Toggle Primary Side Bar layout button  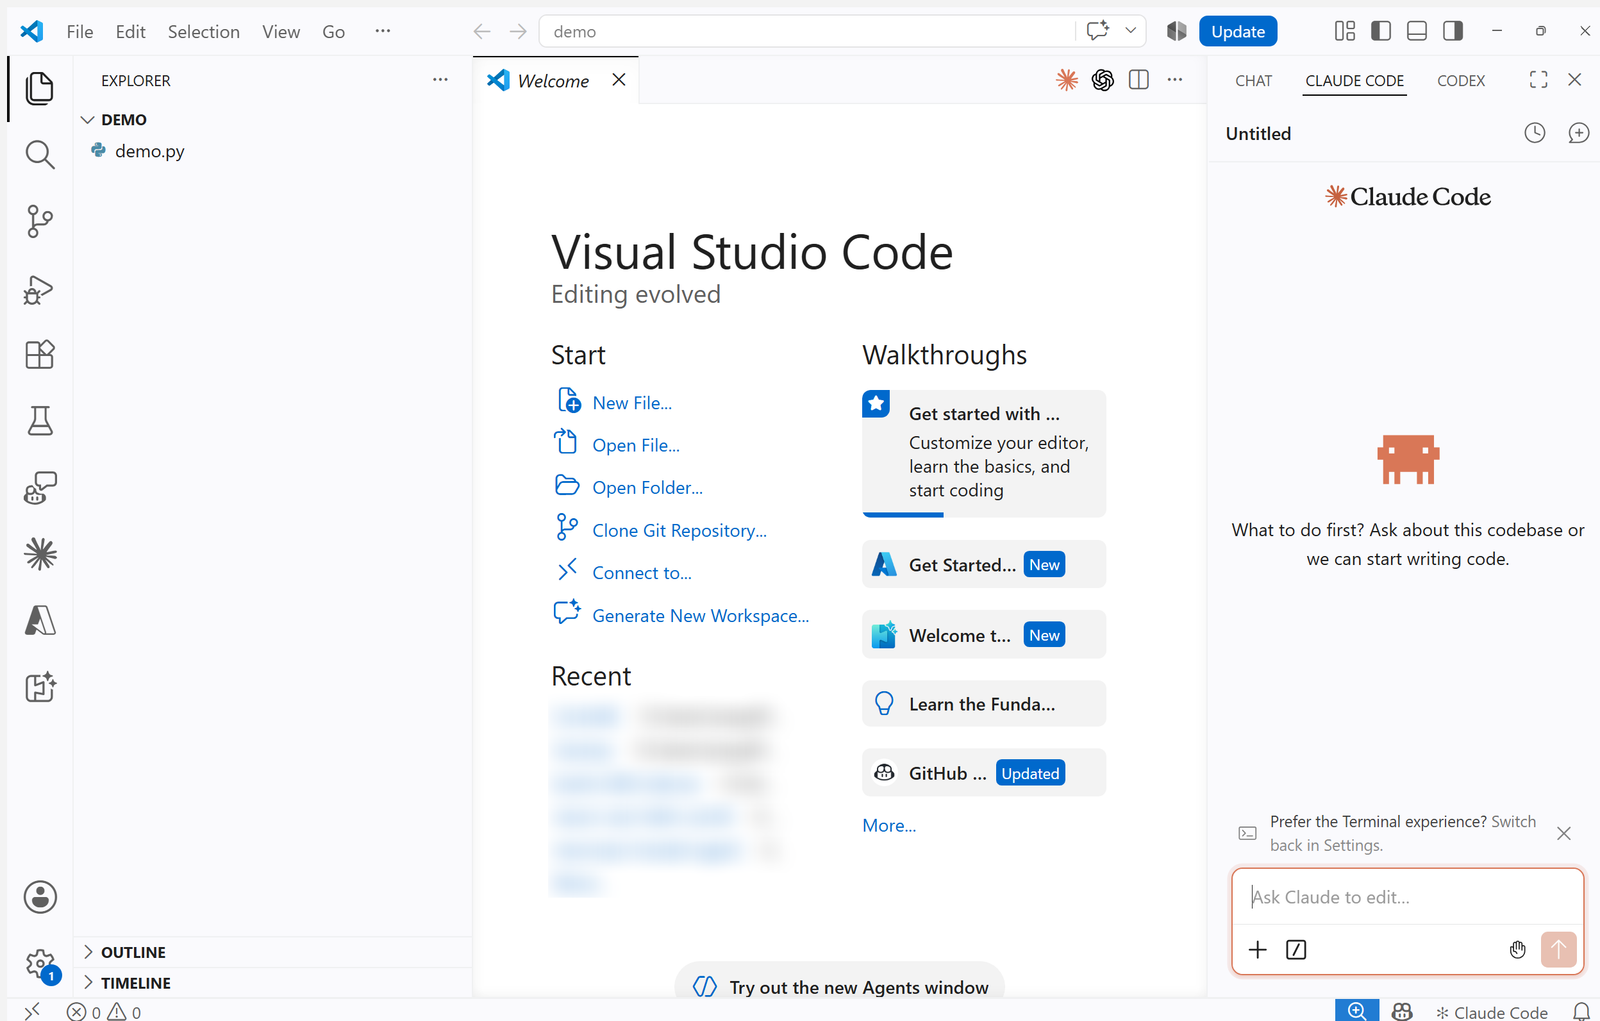point(1381,31)
